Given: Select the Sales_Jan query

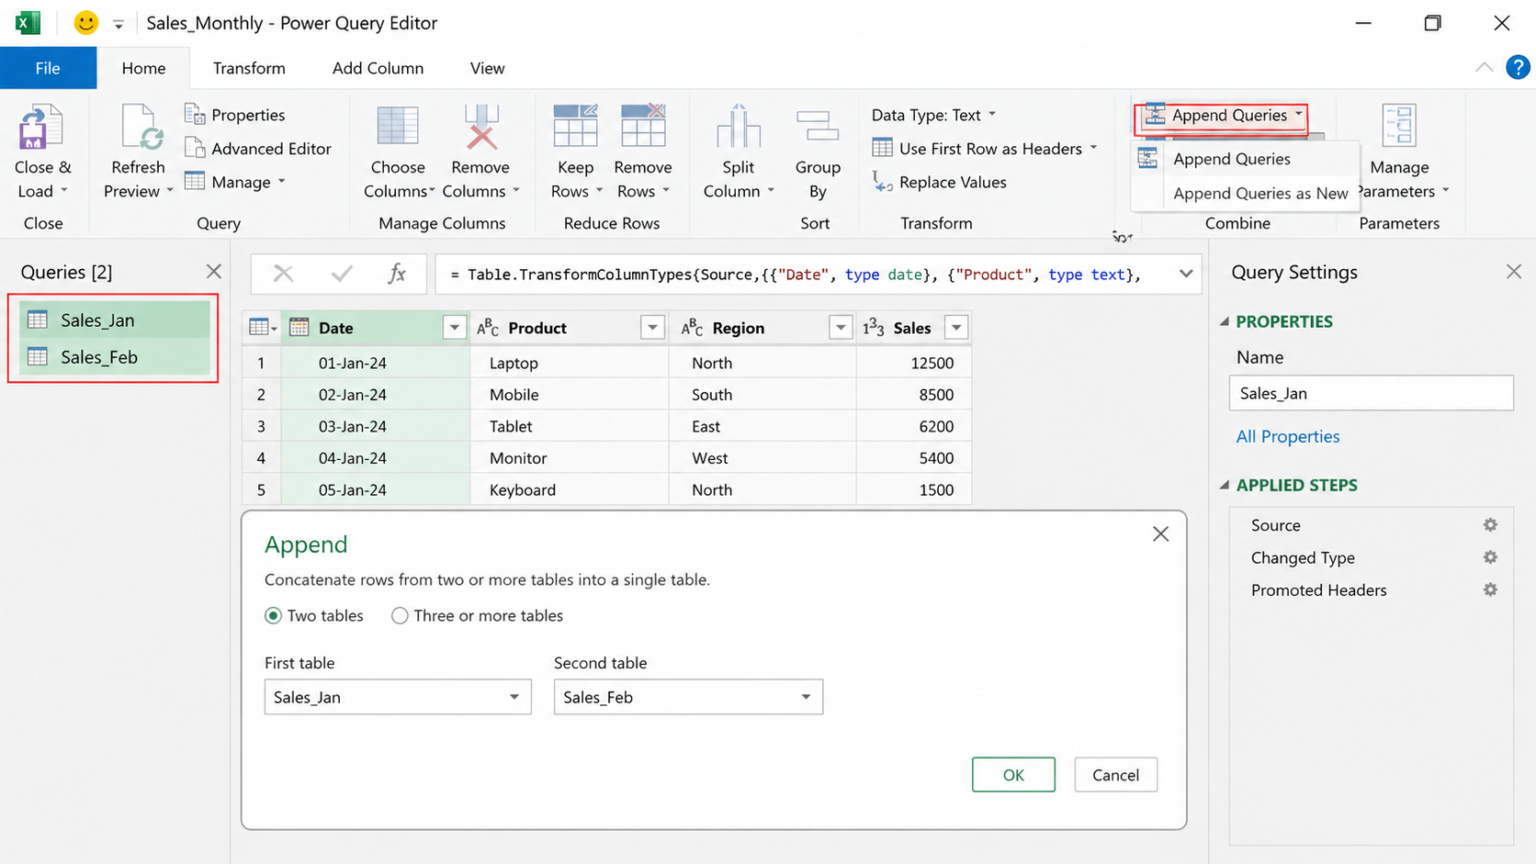Looking at the screenshot, I should (x=114, y=320).
